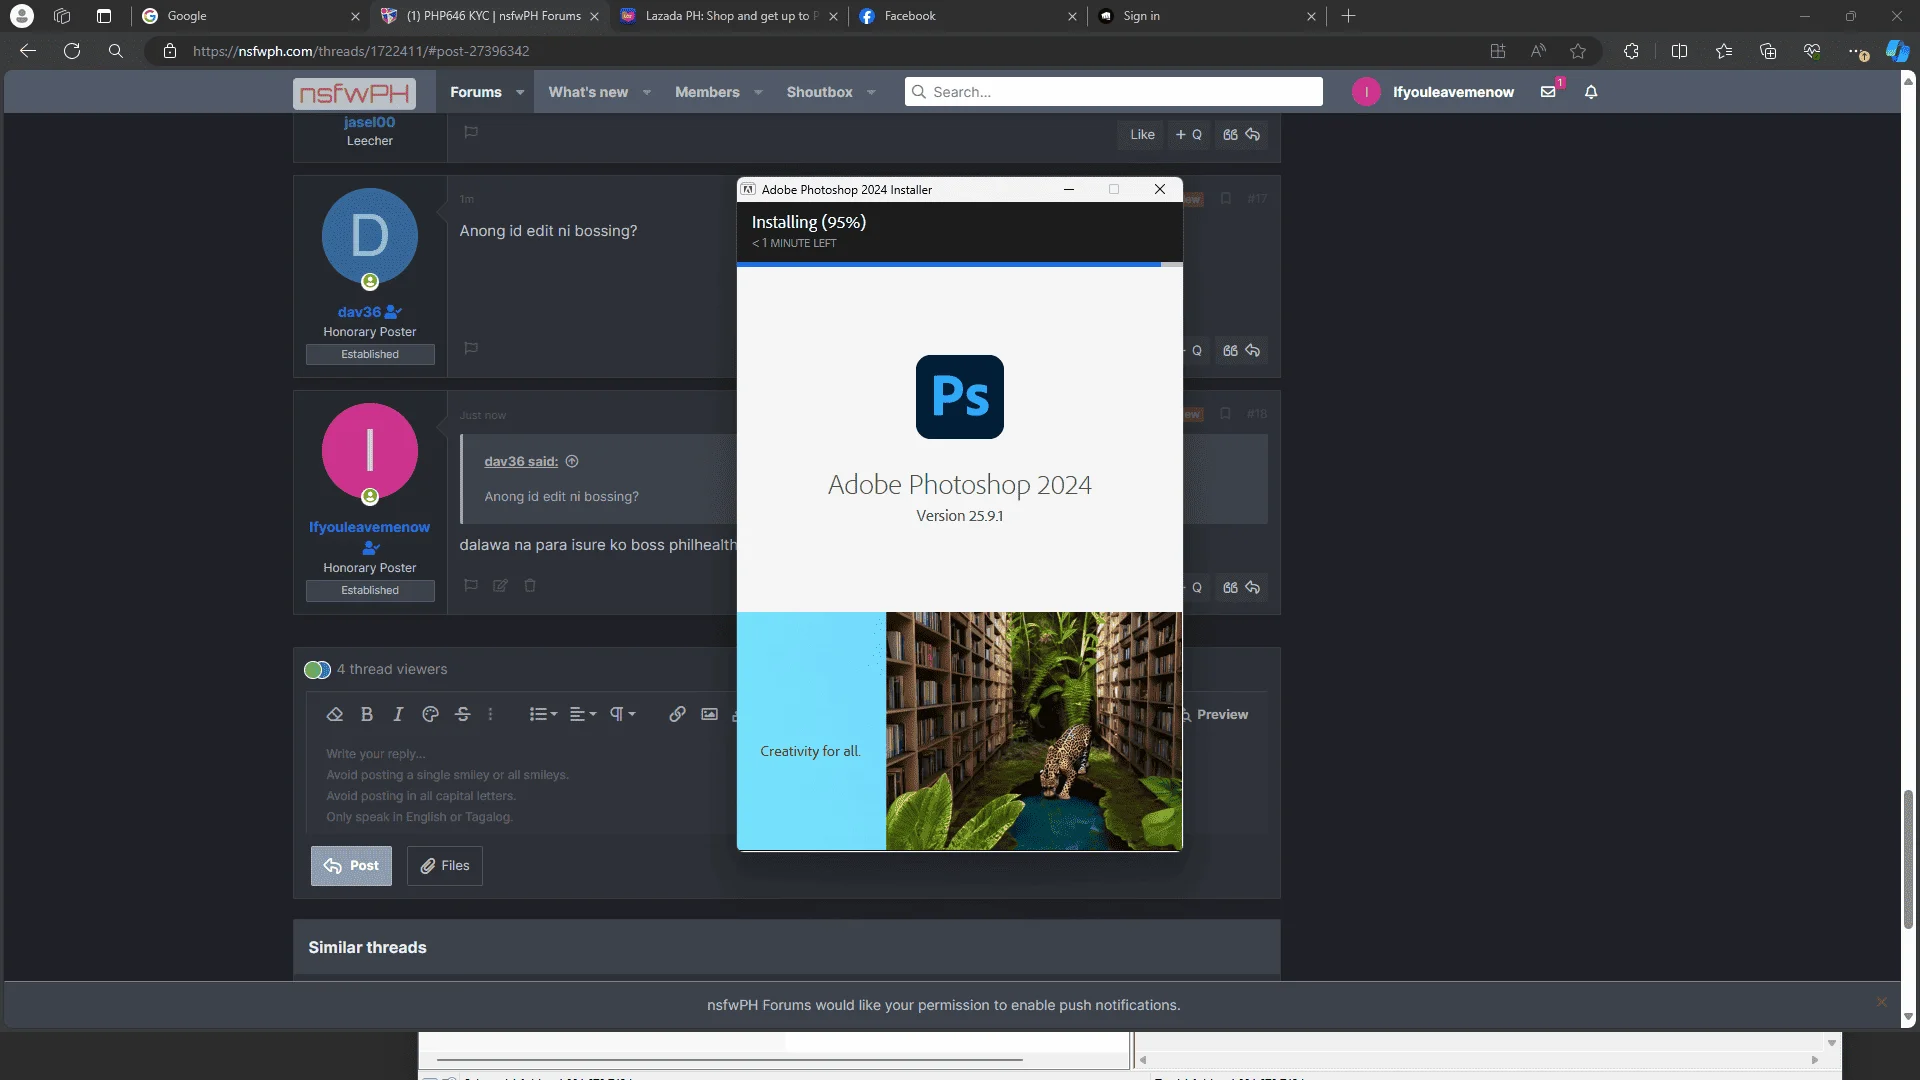The width and height of the screenshot is (1920, 1080).
Task: Bookmark post #17 with the bookmark icon
Action: [x=1226, y=198]
